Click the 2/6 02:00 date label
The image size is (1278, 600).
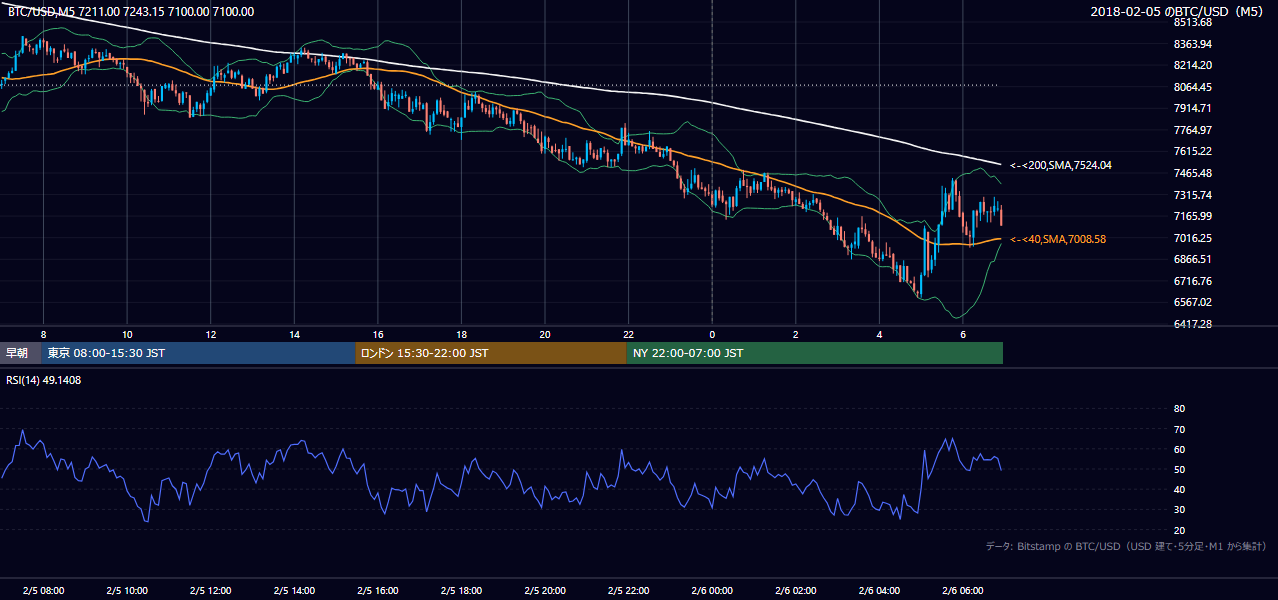796,591
